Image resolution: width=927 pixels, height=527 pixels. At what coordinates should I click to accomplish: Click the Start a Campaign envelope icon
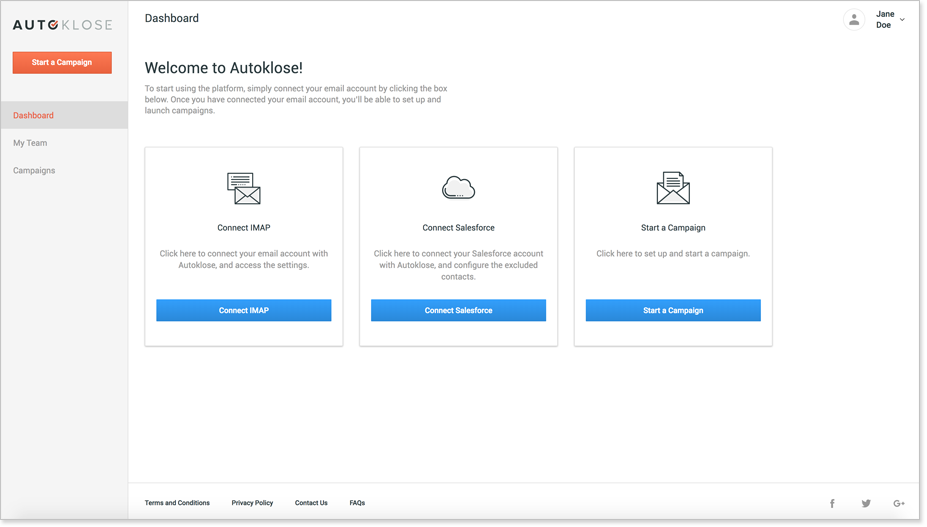(673, 188)
